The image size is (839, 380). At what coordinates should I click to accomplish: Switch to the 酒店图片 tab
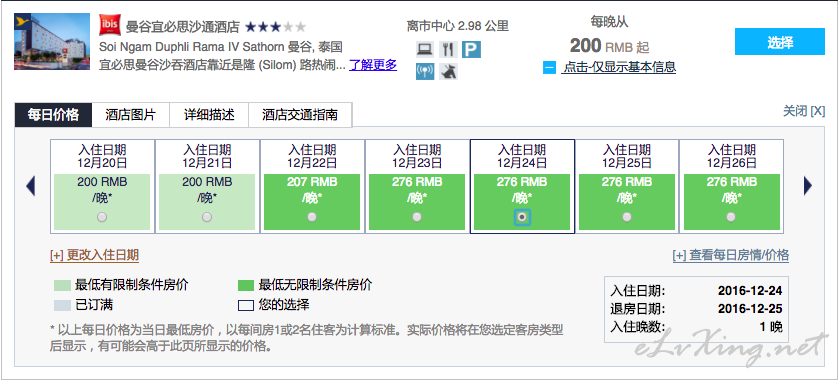(131, 115)
